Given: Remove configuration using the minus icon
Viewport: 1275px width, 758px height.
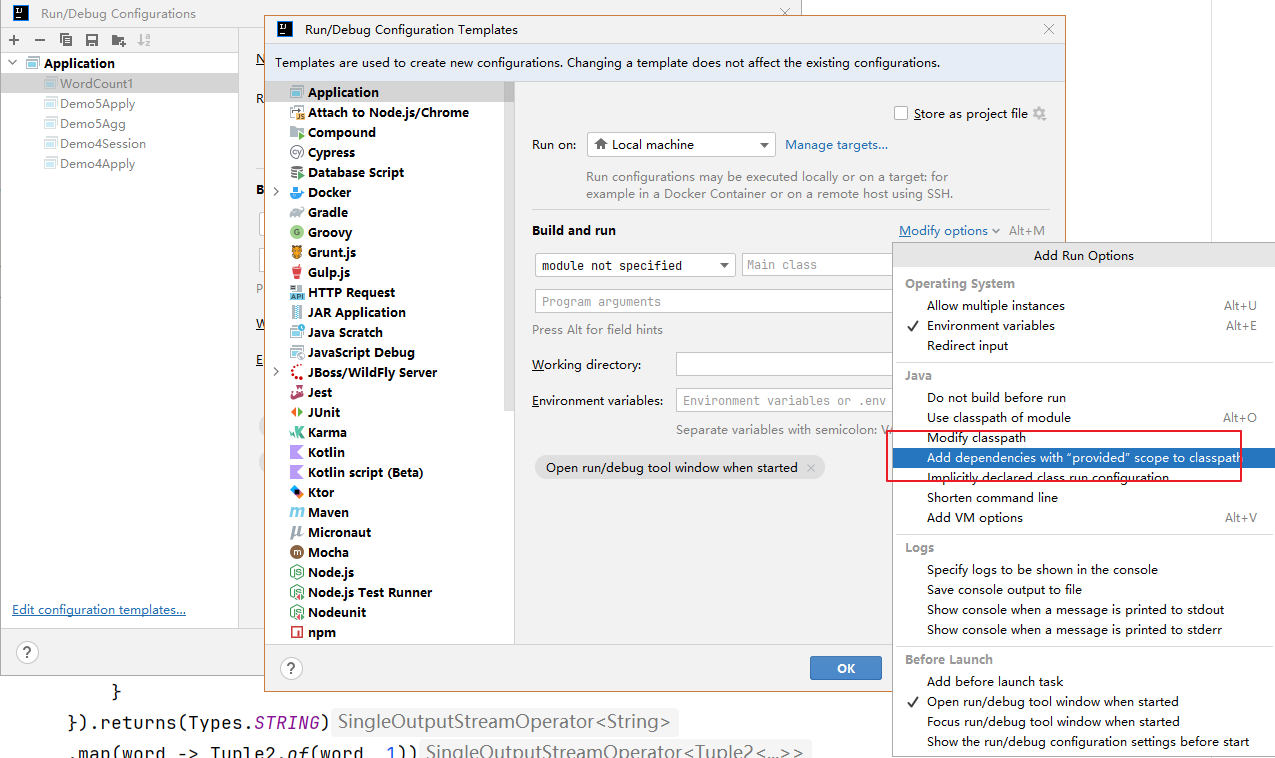Looking at the screenshot, I should pos(40,40).
